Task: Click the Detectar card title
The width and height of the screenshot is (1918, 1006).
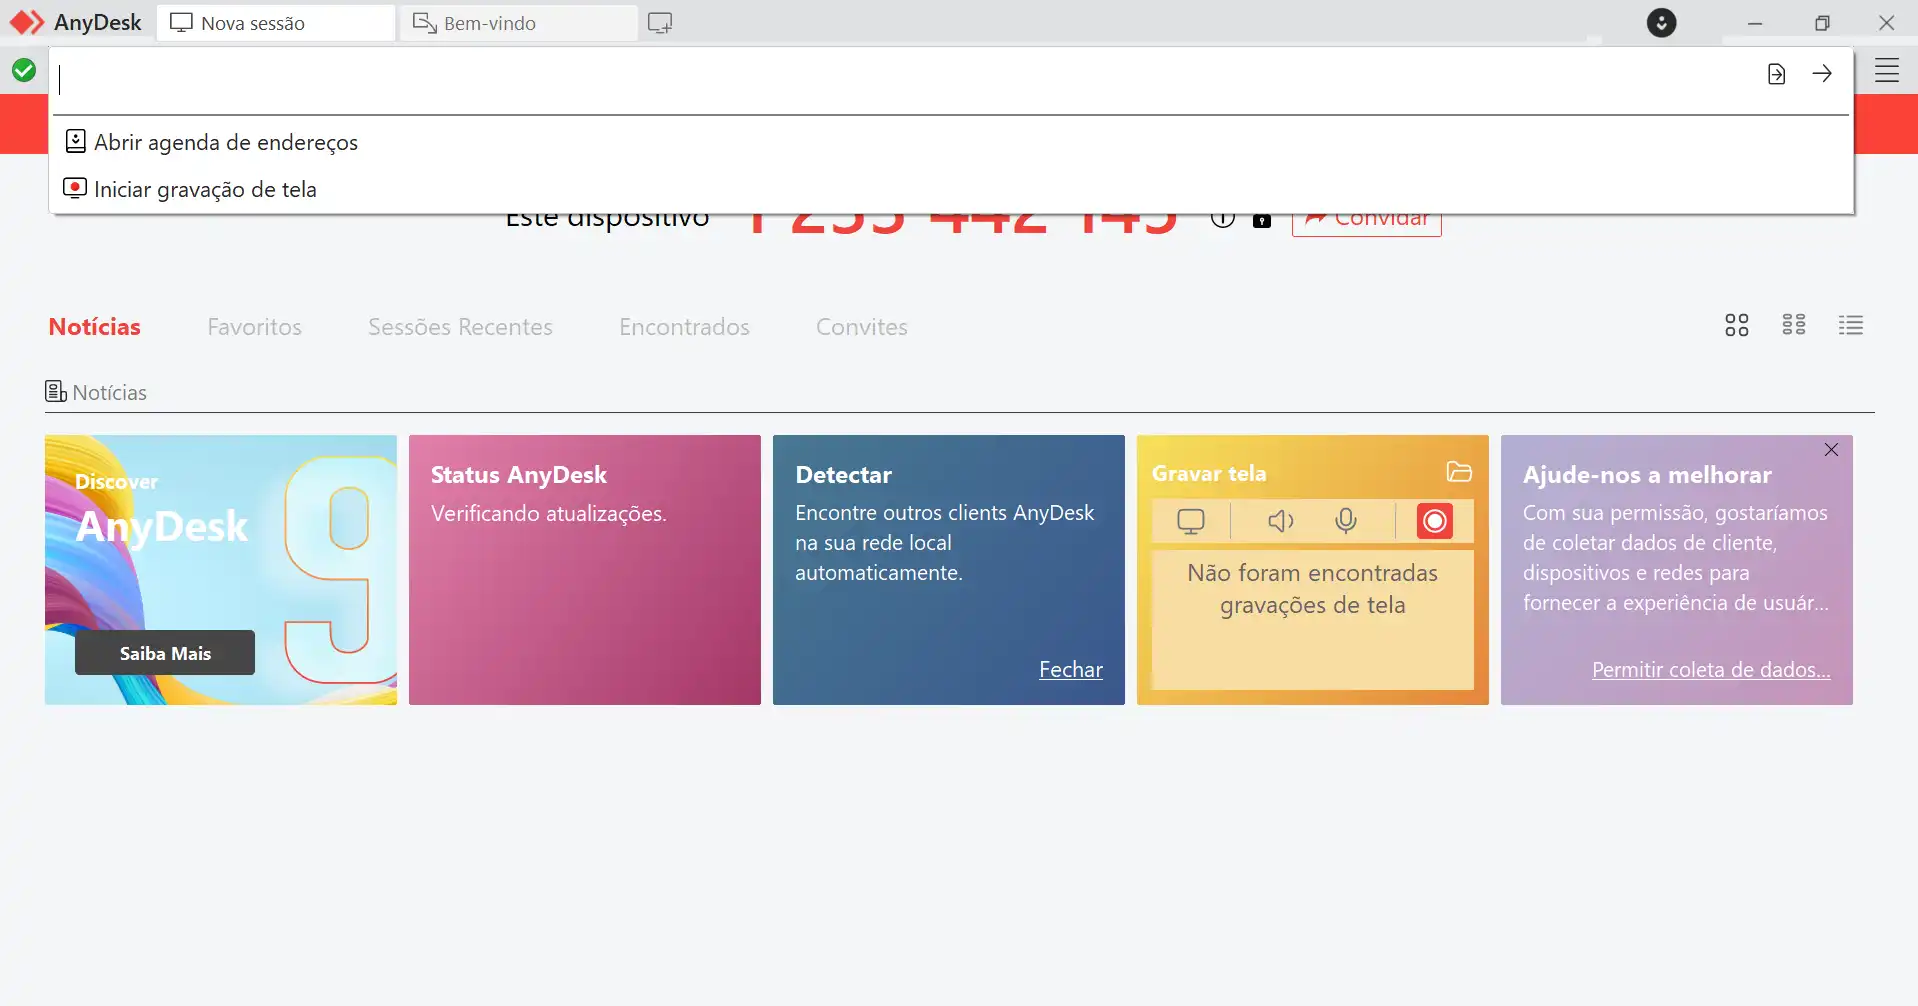Action: [844, 475]
